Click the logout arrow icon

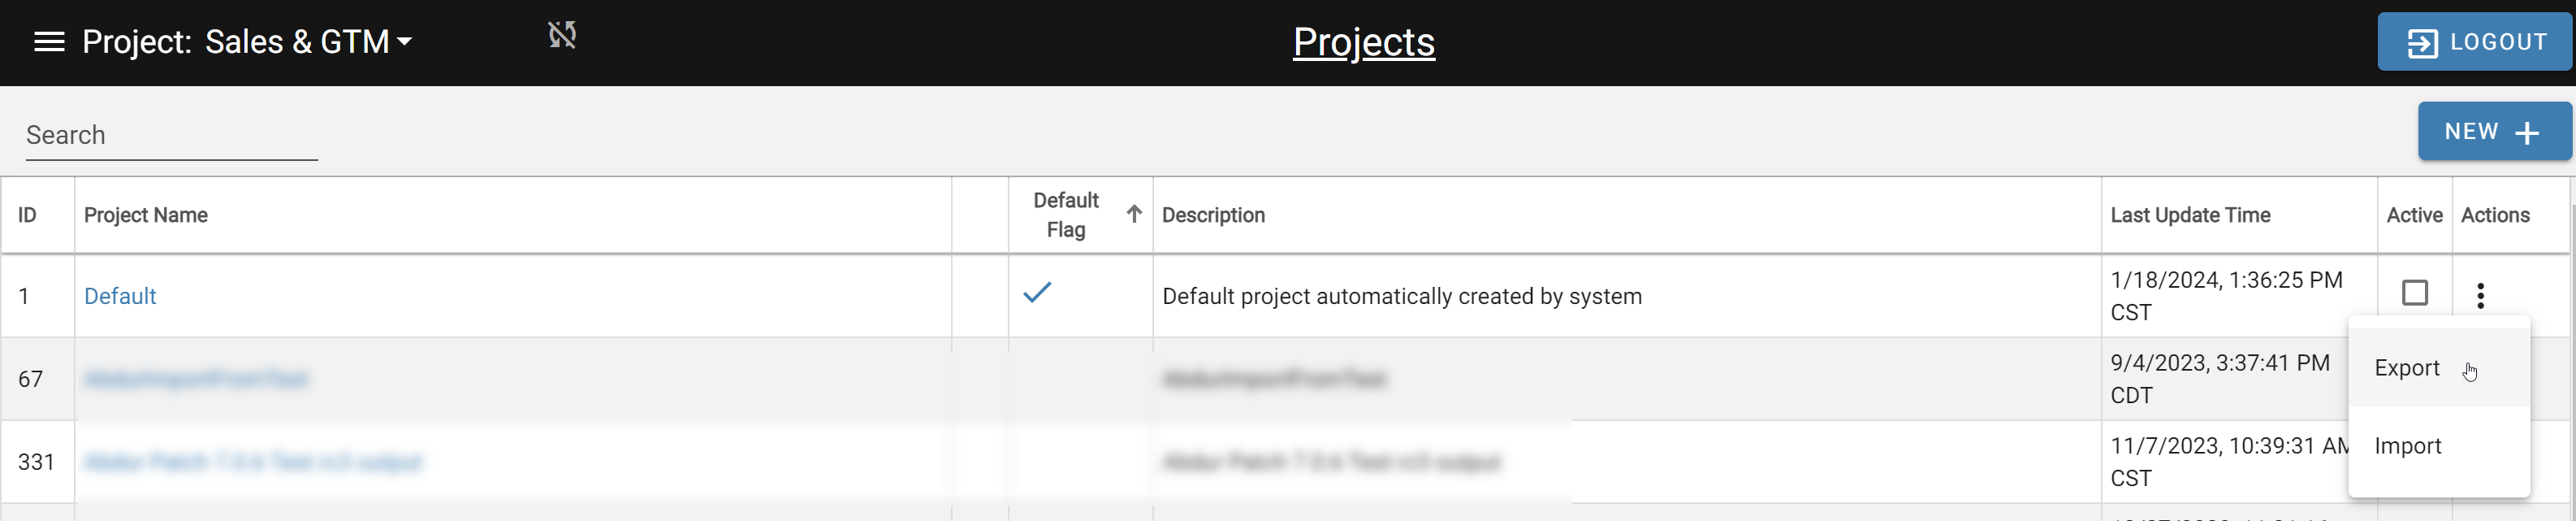tap(2421, 43)
